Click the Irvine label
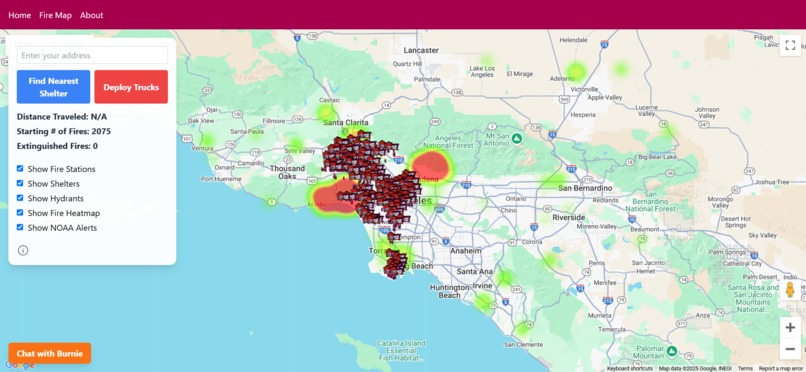The image size is (806, 372). point(483,285)
